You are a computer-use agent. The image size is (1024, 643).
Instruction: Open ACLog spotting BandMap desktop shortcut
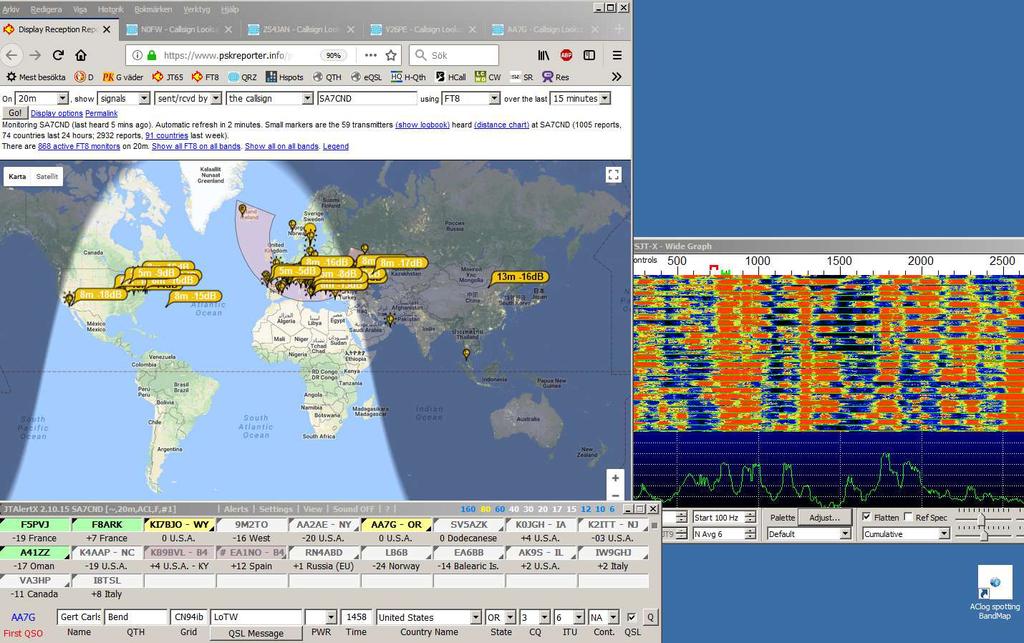(995, 593)
